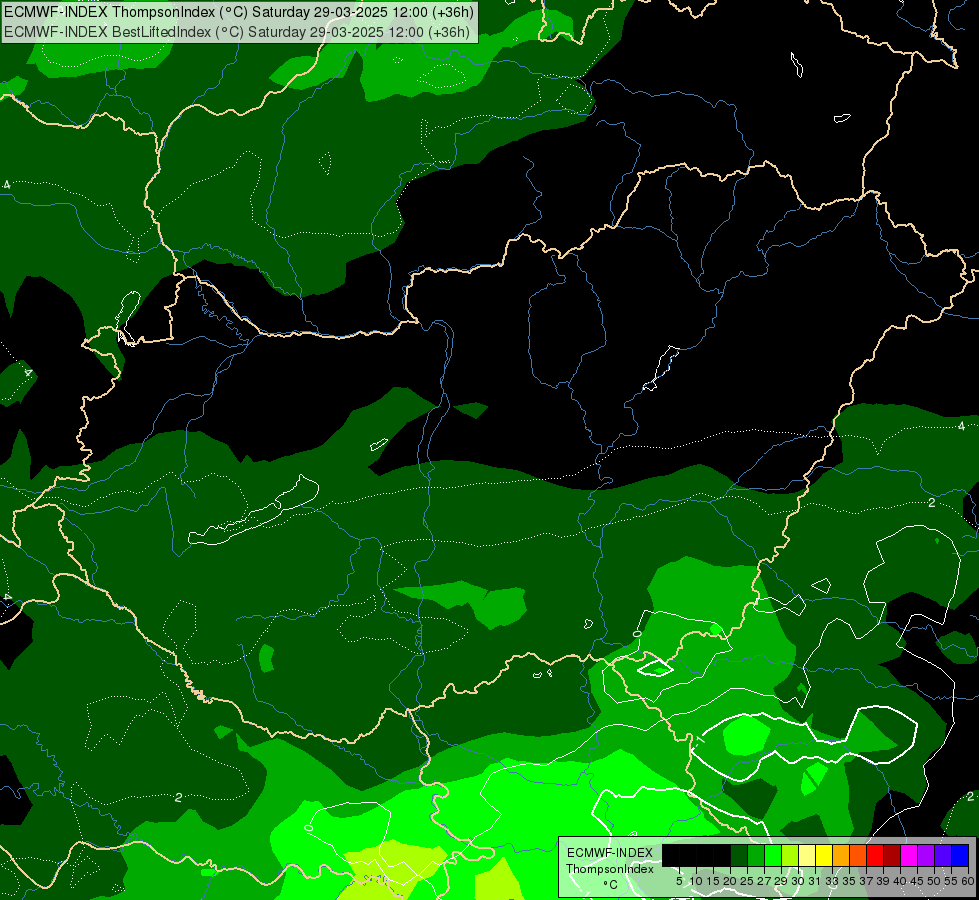
Task: Click legend scale value 40
Action: [900, 881]
